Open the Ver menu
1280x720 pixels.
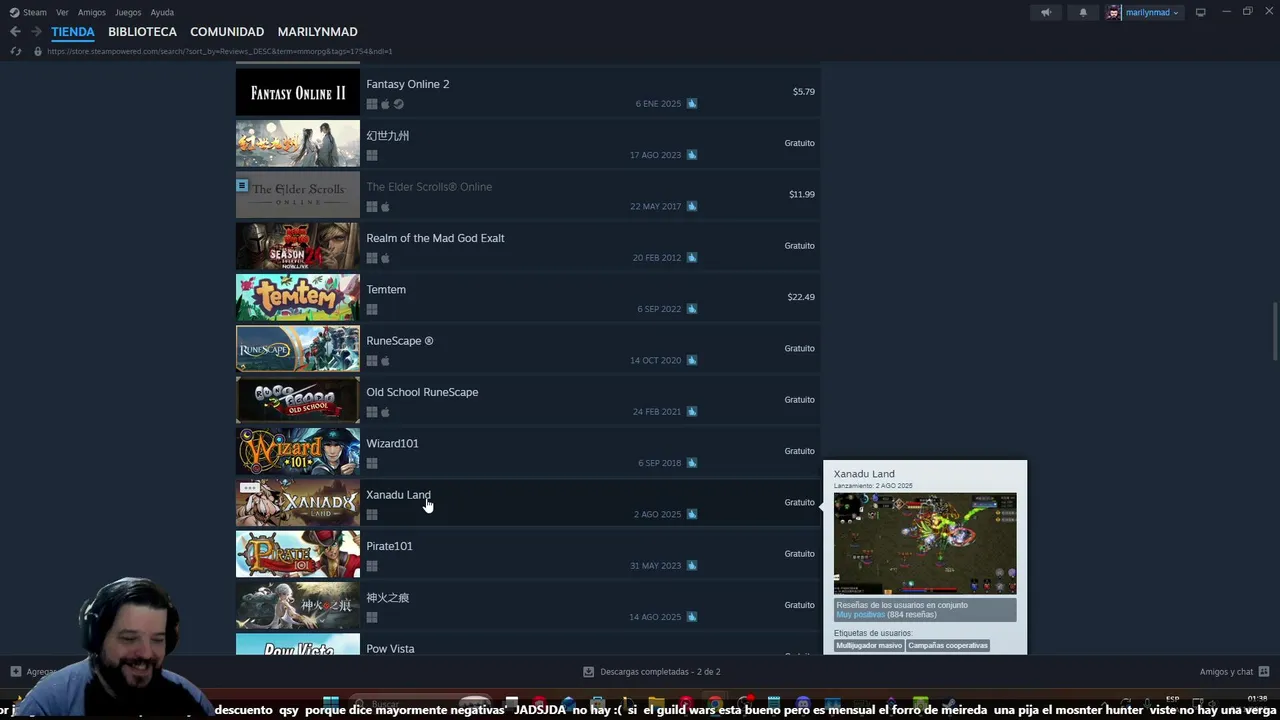[62, 12]
